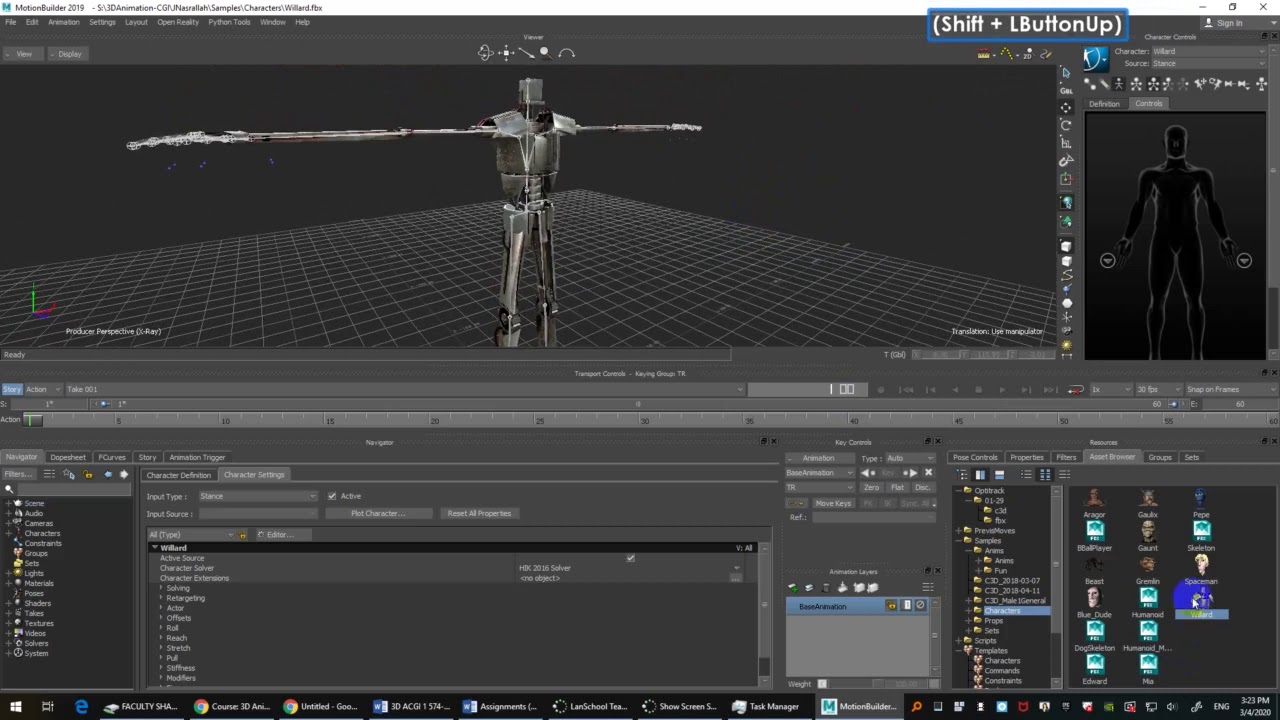Click the Zero key button

pos(872,488)
